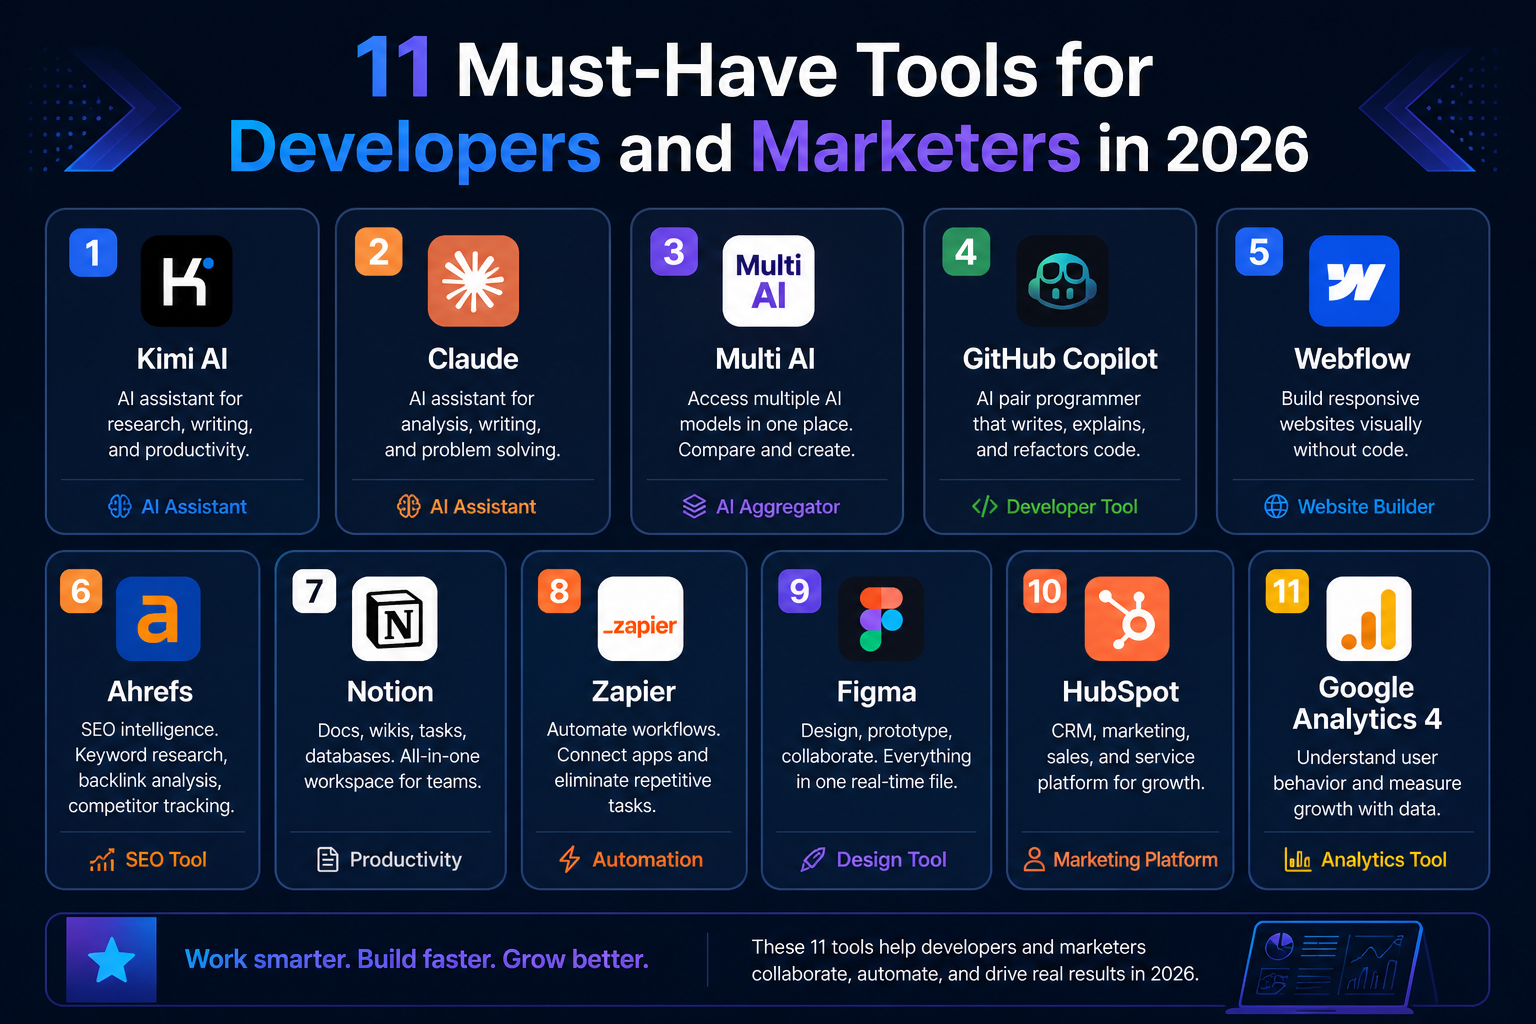Click the 'Zapier' card title text
The width and height of the screenshot is (1536, 1024).
click(x=634, y=692)
